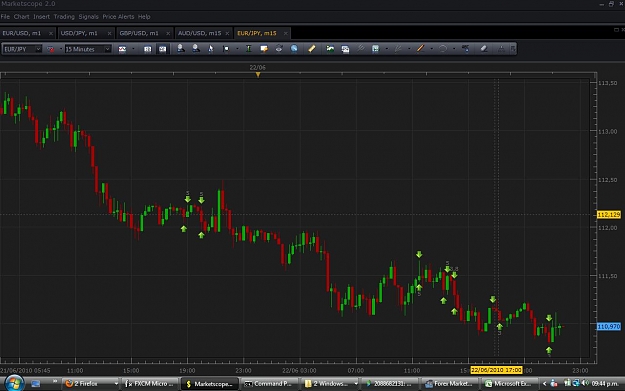
Task: Select the pointer cursor tool
Action: tap(210, 49)
